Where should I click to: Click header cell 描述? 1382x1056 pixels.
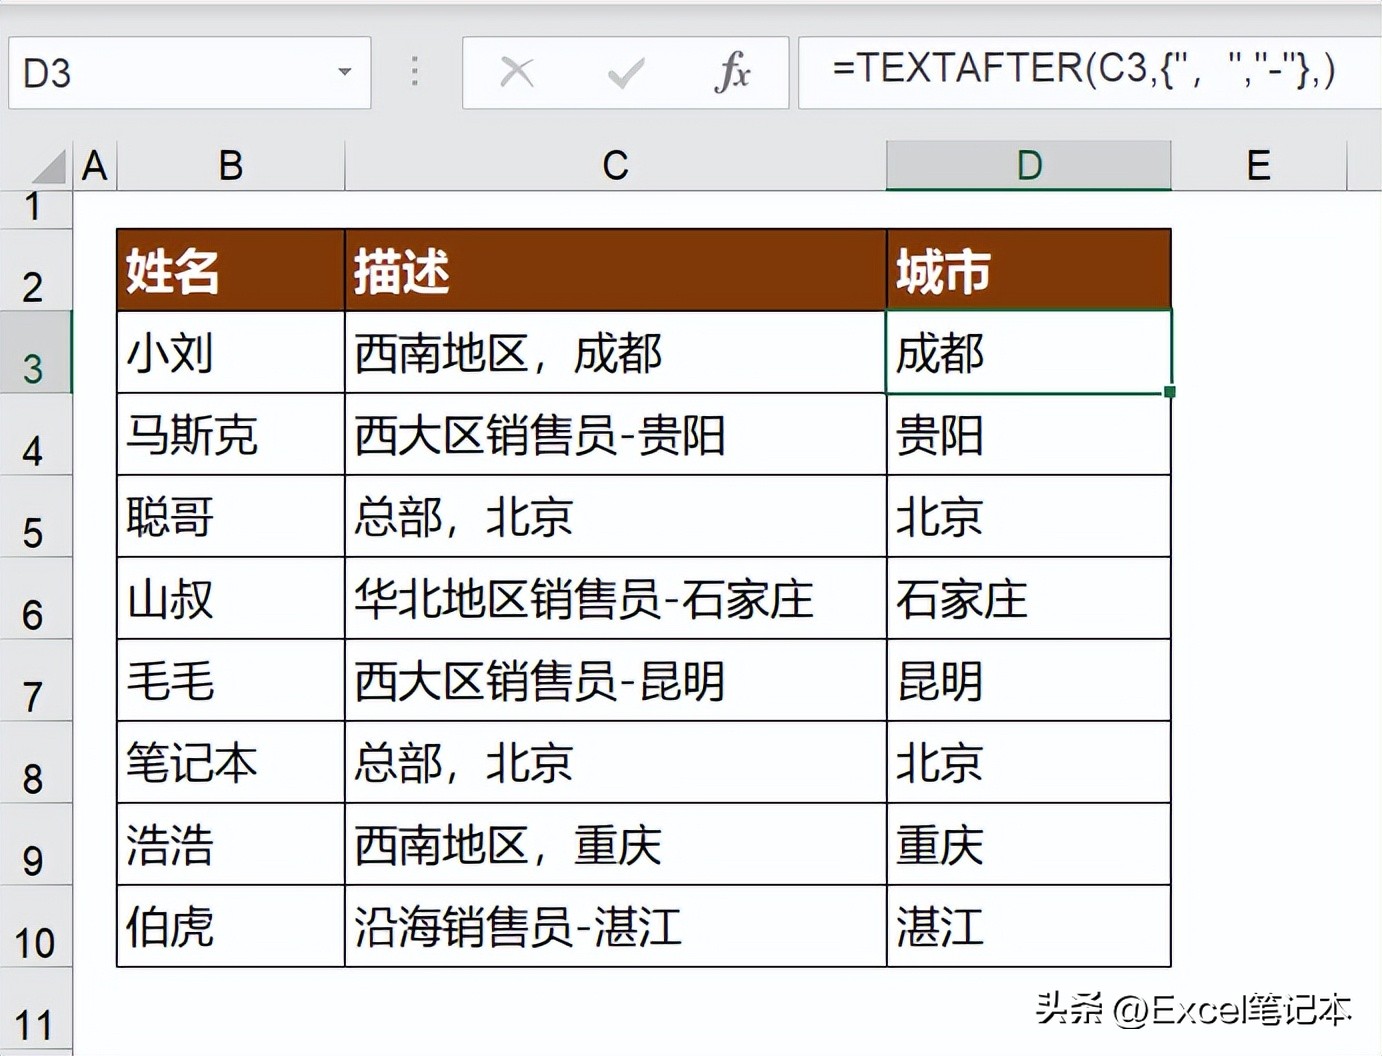point(615,270)
